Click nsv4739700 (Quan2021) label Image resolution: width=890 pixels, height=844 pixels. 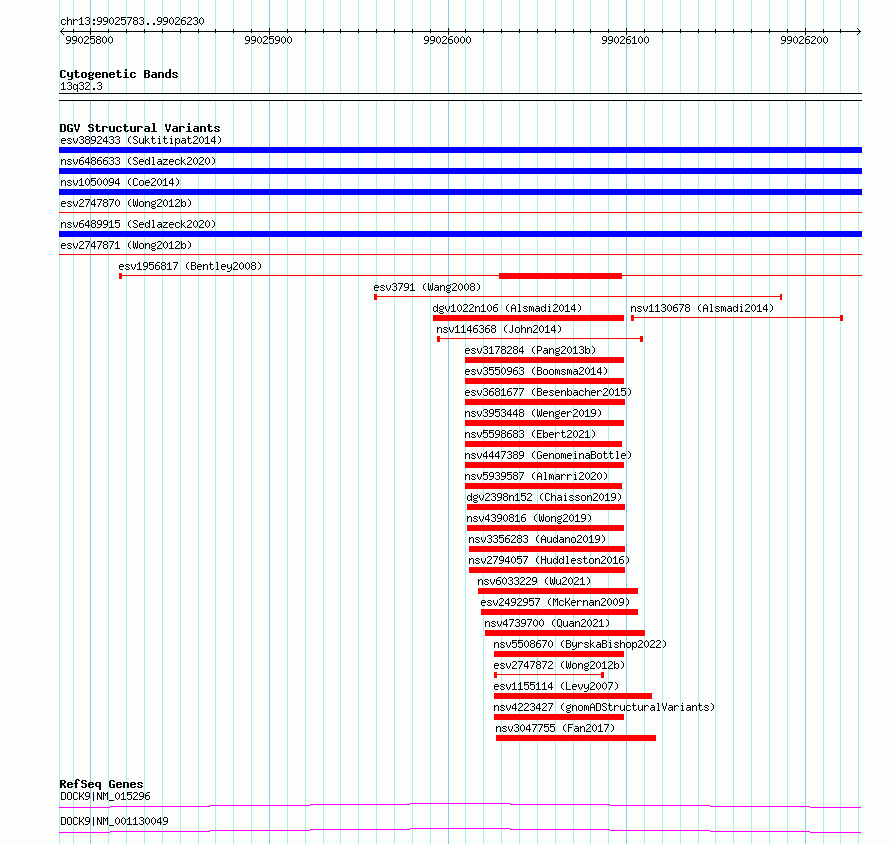(x=547, y=623)
